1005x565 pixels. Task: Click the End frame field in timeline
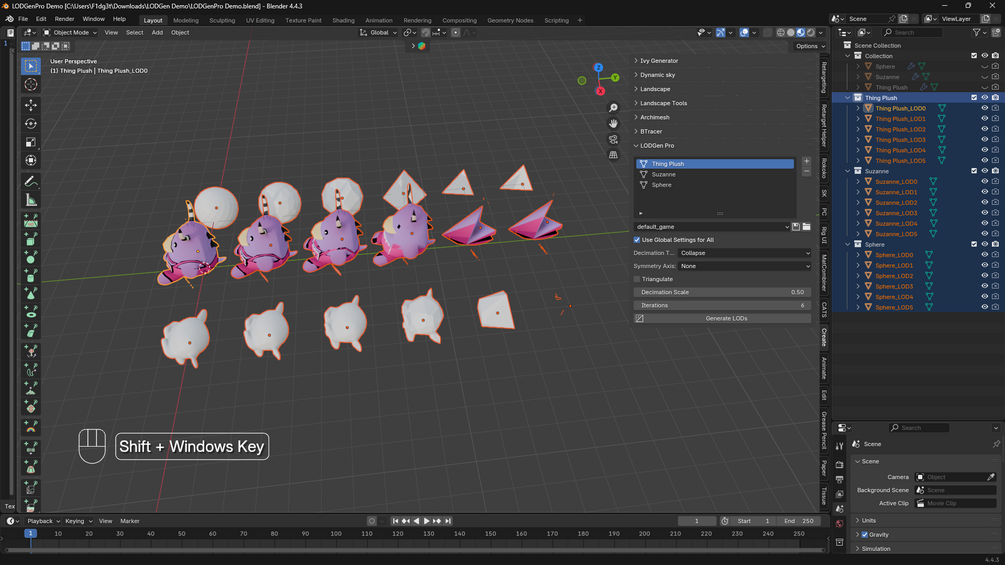[x=798, y=521]
